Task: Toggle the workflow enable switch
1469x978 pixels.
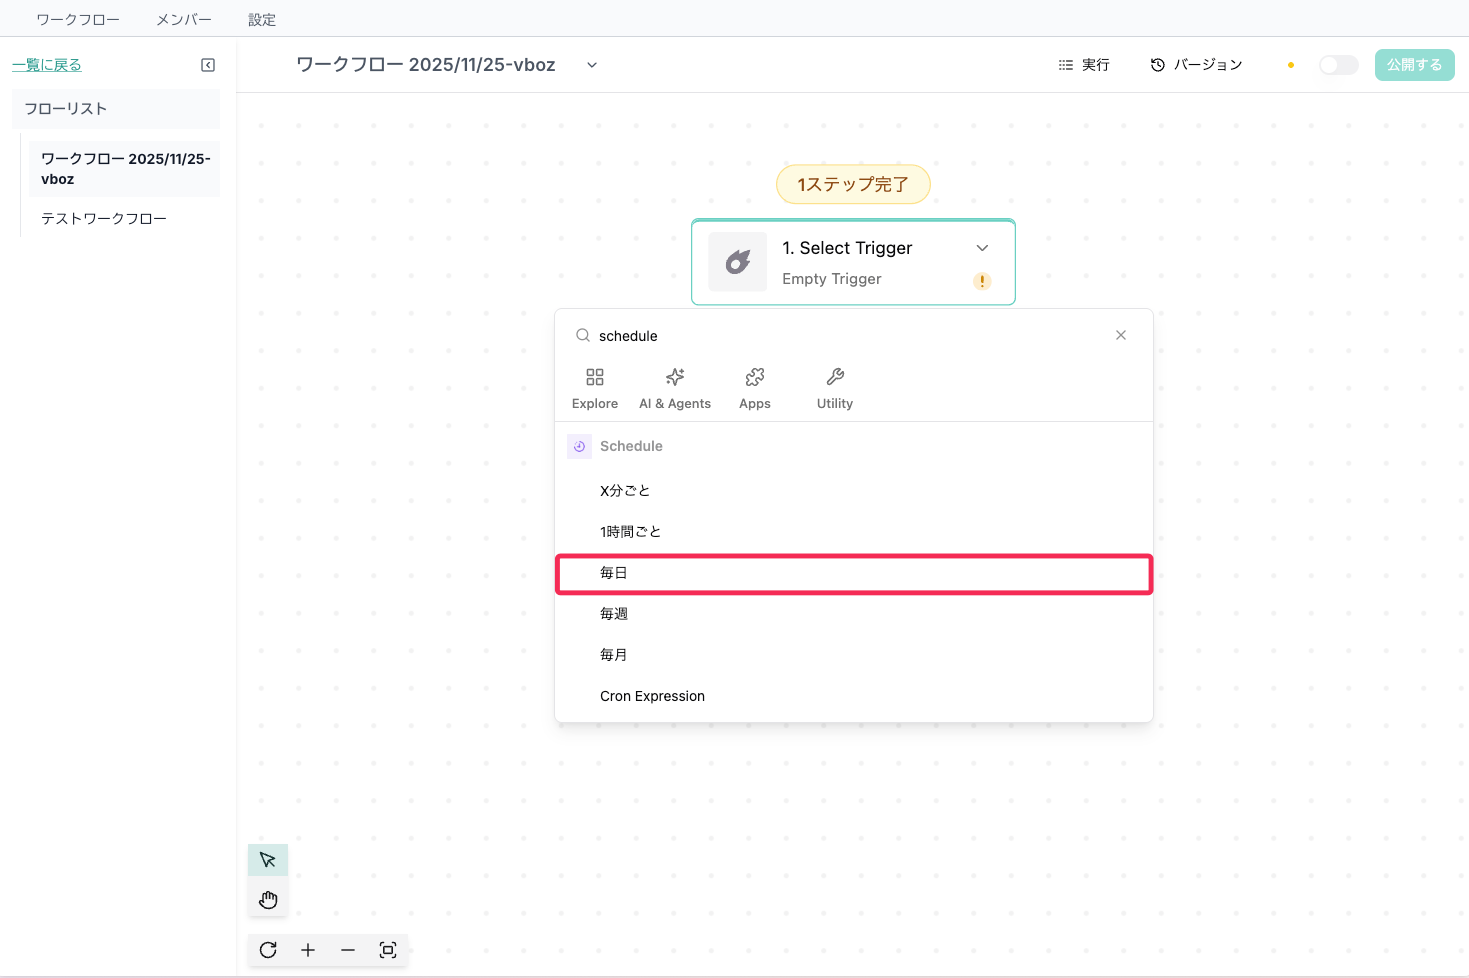Action: point(1339,65)
